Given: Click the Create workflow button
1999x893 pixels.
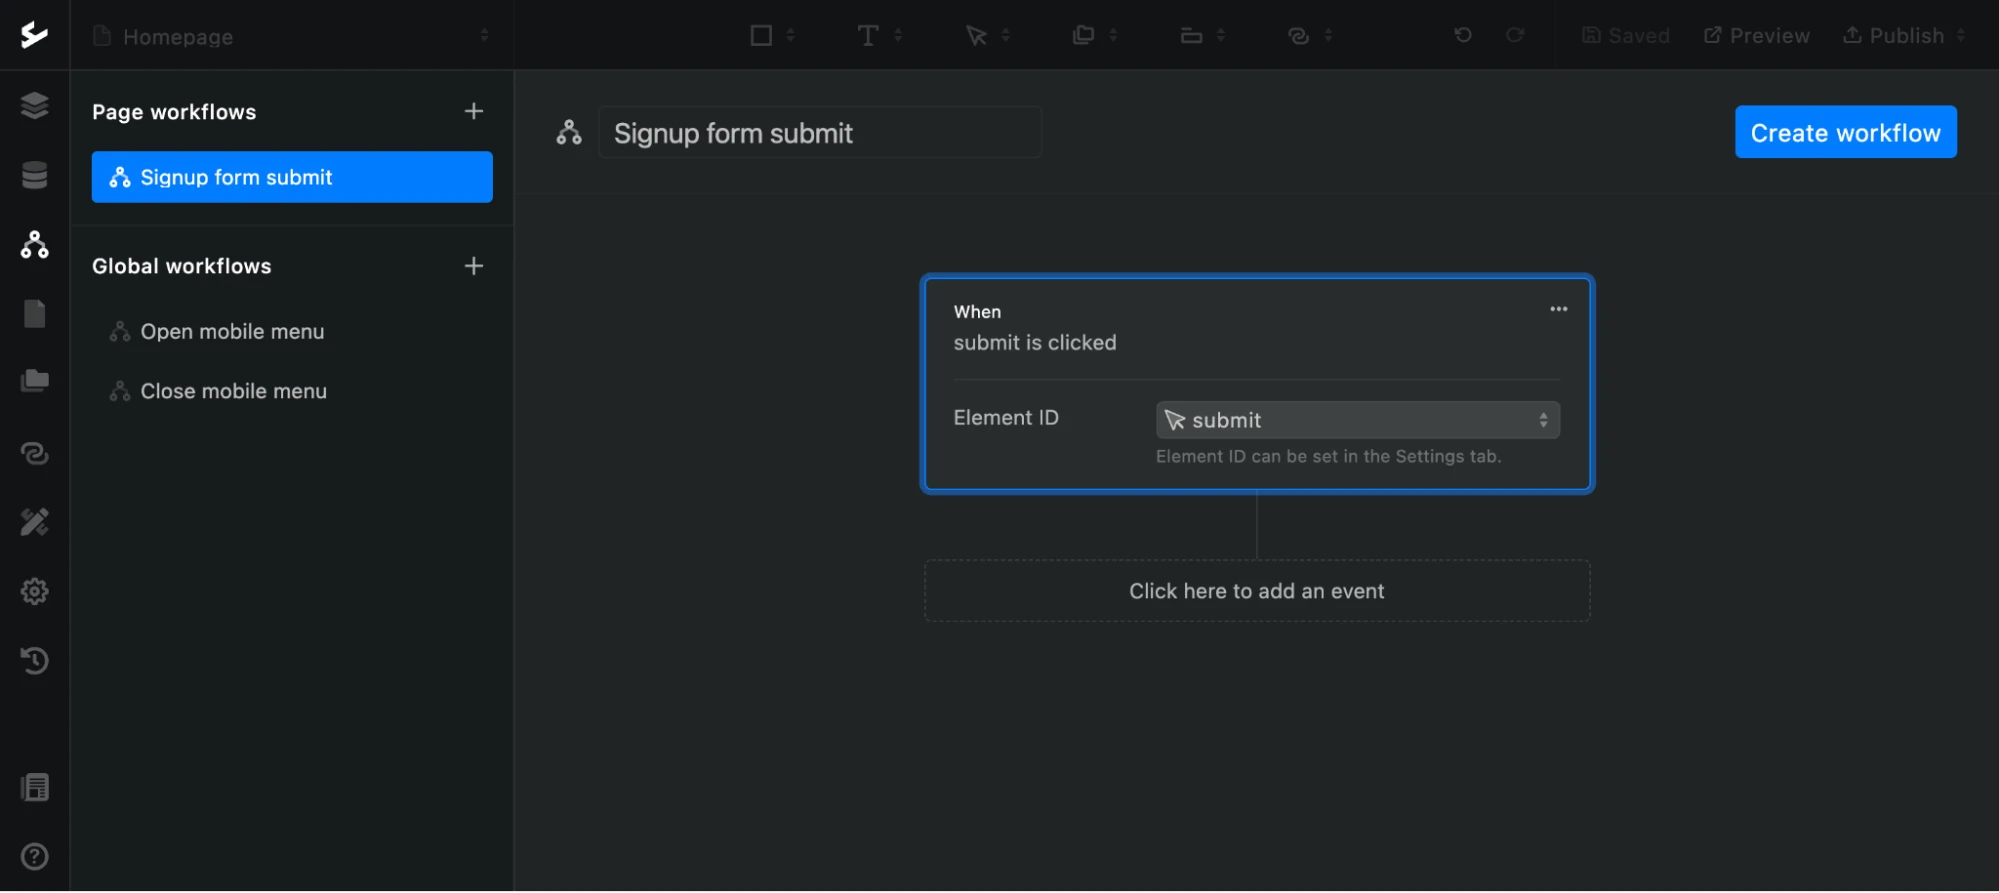Looking at the screenshot, I should point(1844,132).
